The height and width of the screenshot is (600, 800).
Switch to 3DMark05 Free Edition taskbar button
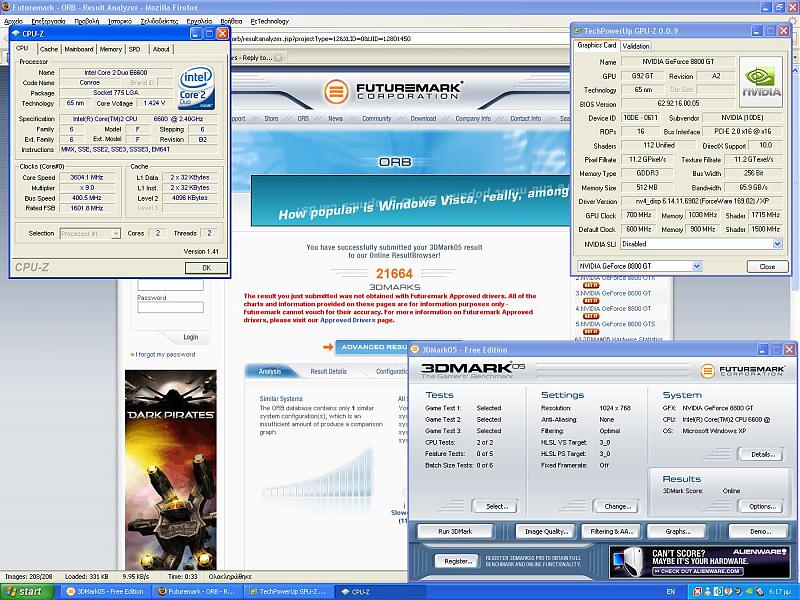[x=106, y=592]
